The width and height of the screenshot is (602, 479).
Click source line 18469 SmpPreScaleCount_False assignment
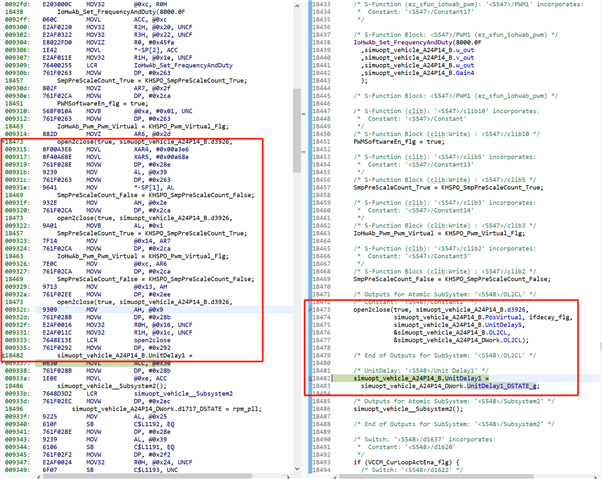point(452,279)
